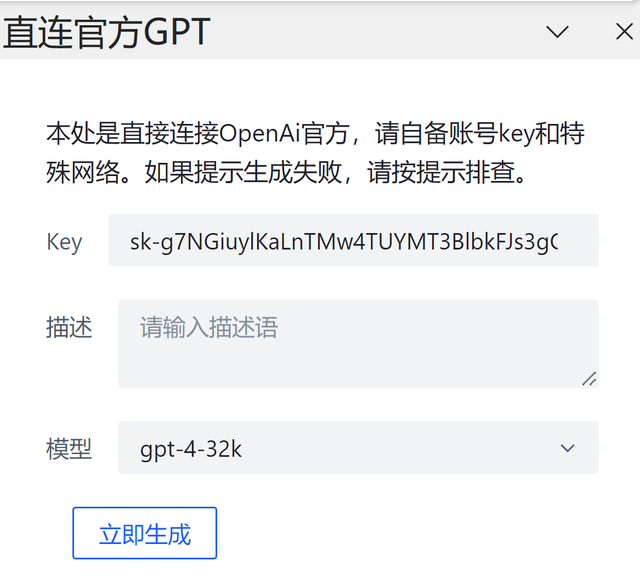640x578 pixels.
Task: Click the 请输入描述语 placeholder text
Action: 209,327
